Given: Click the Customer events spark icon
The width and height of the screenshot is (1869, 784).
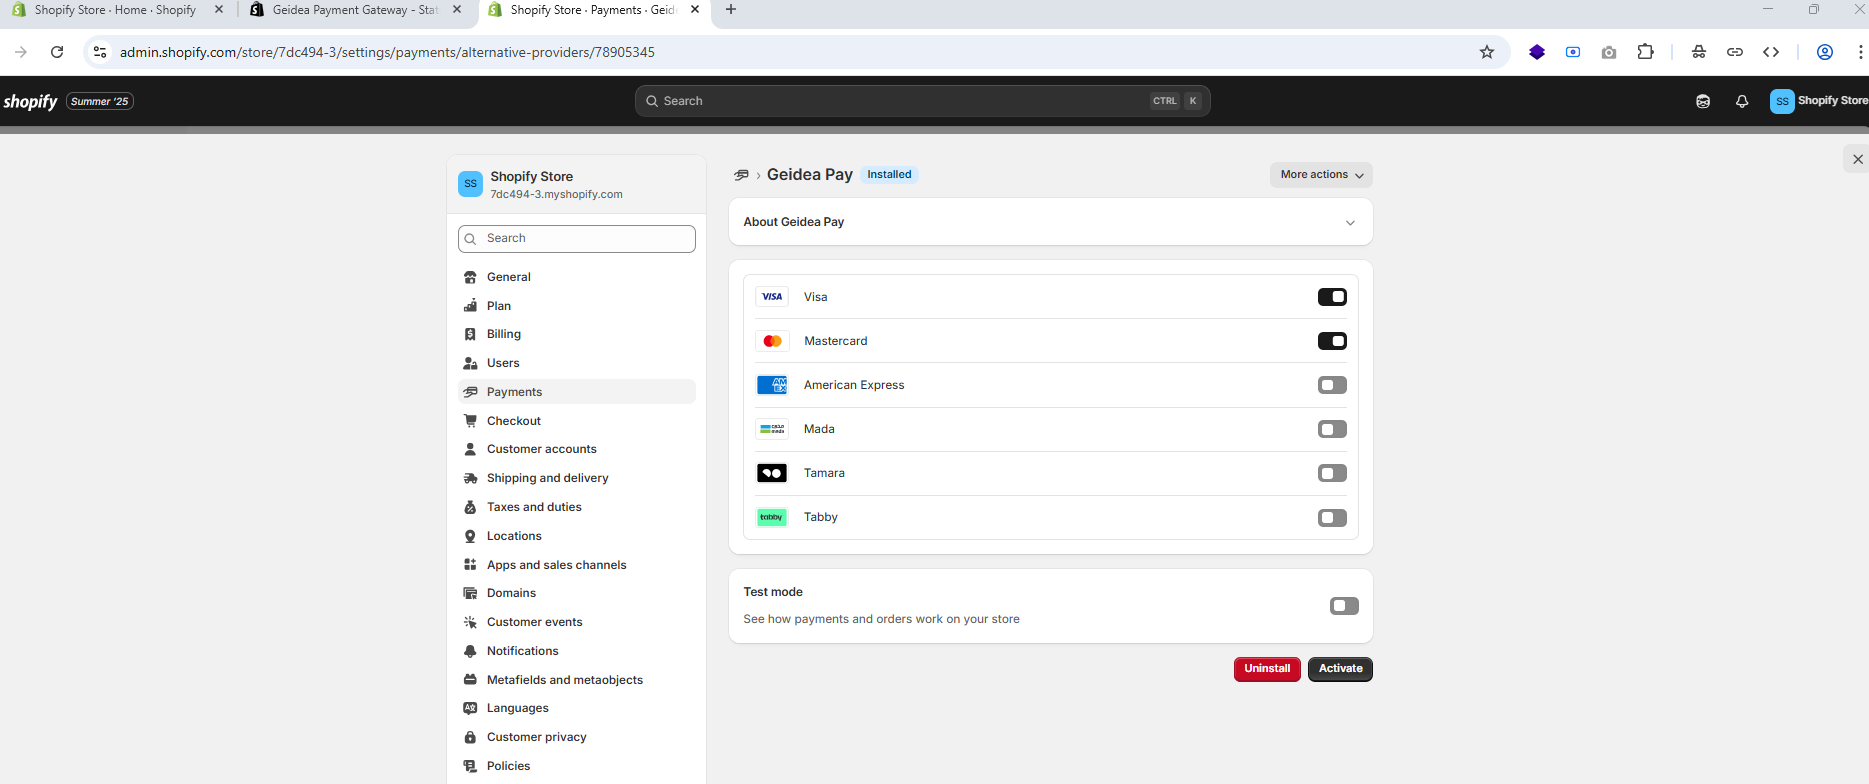Looking at the screenshot, I should click(x=470, y=622).
